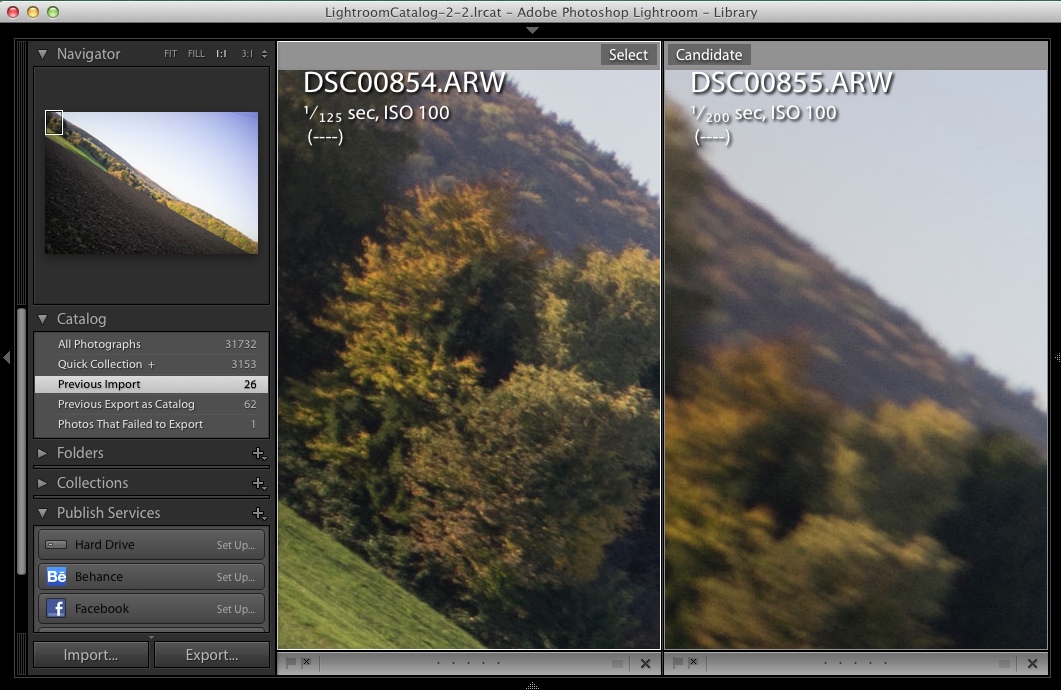Viewport: 1061px width, 690px height.
Task: Flag the Select photo as pick
Action: (x=291, y=662)
